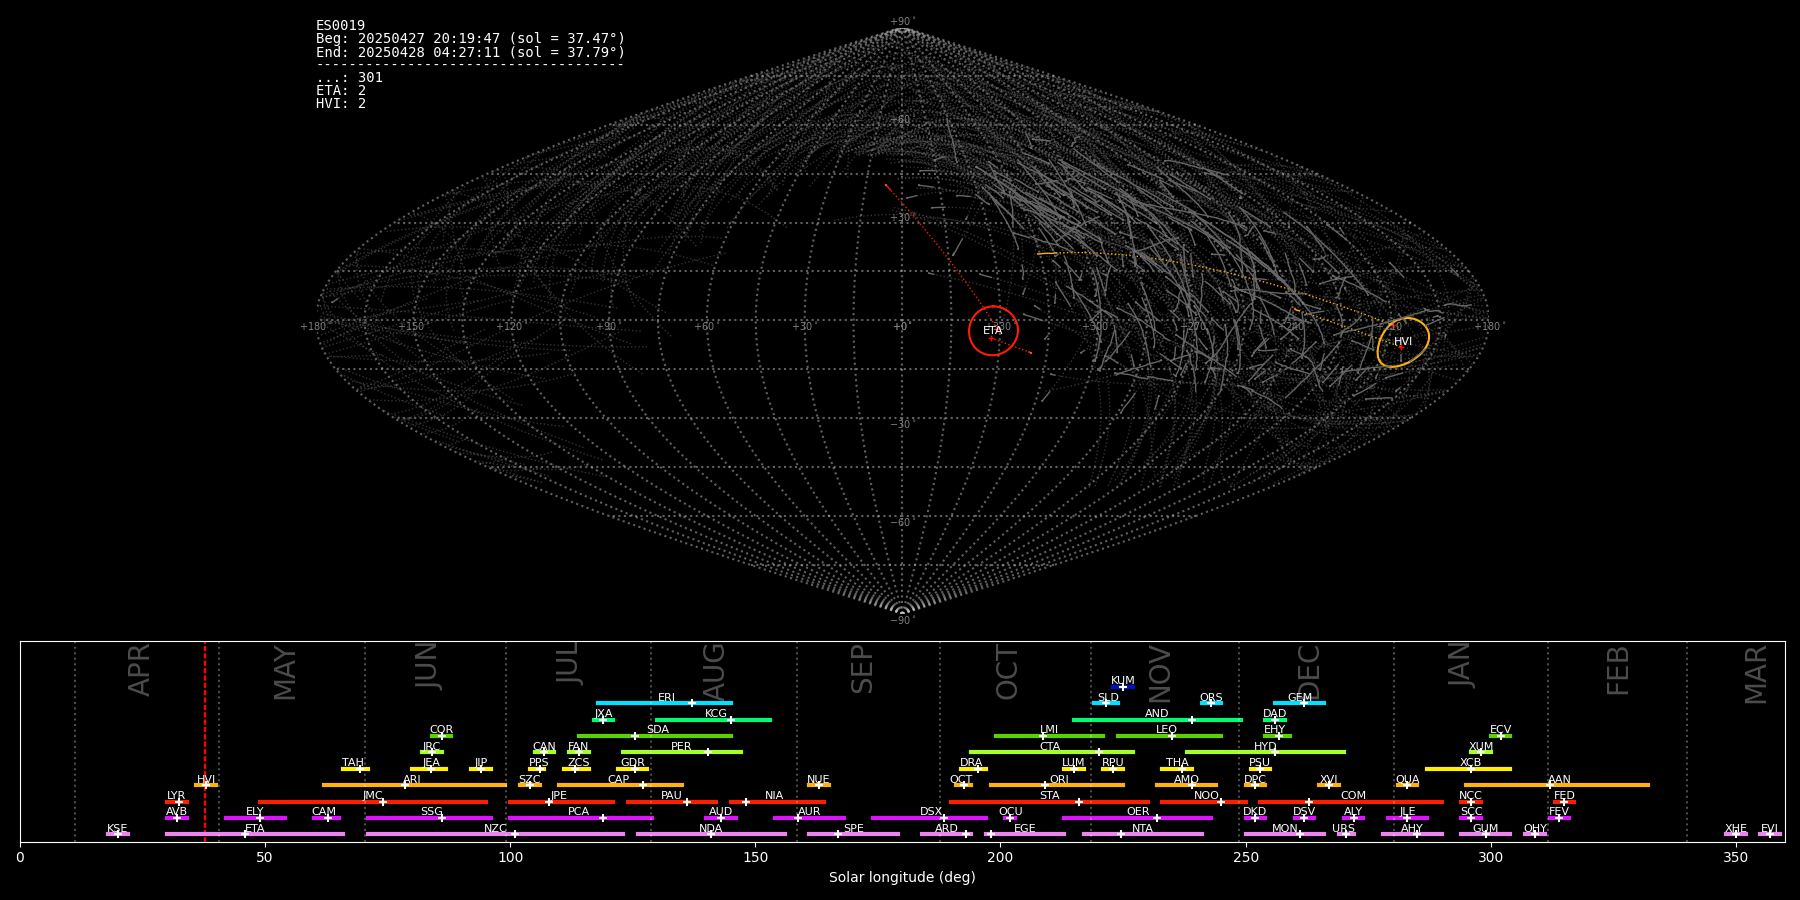Click the pink KSE shower bar
Image resolution: width=1800 pixels, height=900 pixels.
[x=118, y=834]
